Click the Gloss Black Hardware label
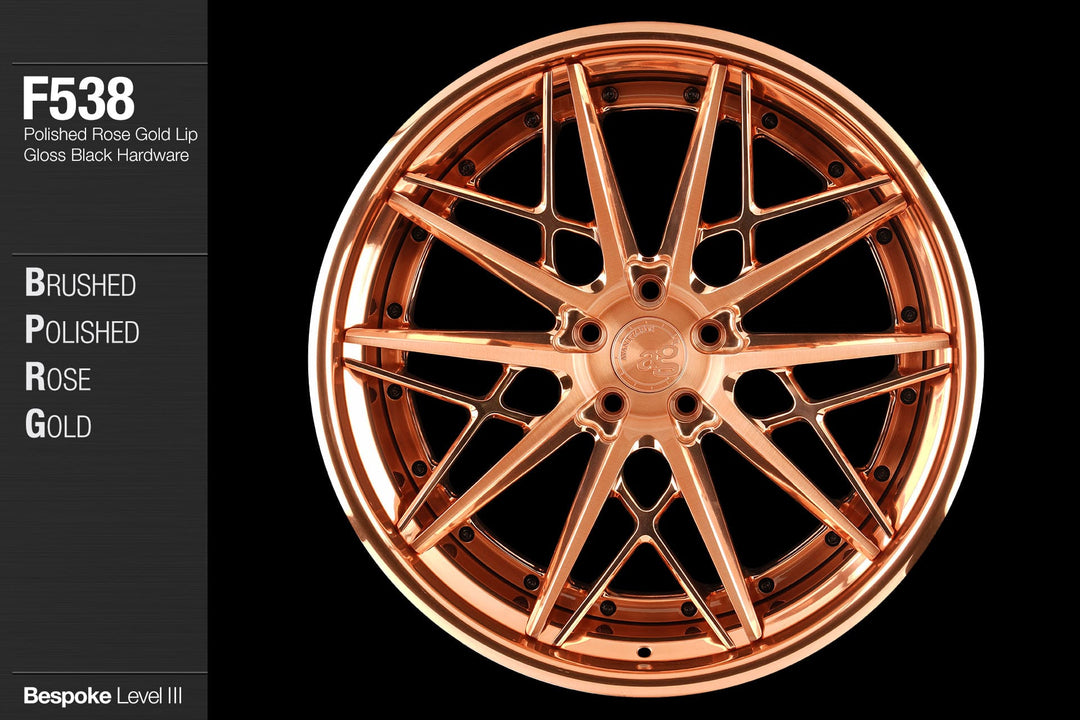The image size is (1080, 720). pyautogui.click(x=106, y=155)
